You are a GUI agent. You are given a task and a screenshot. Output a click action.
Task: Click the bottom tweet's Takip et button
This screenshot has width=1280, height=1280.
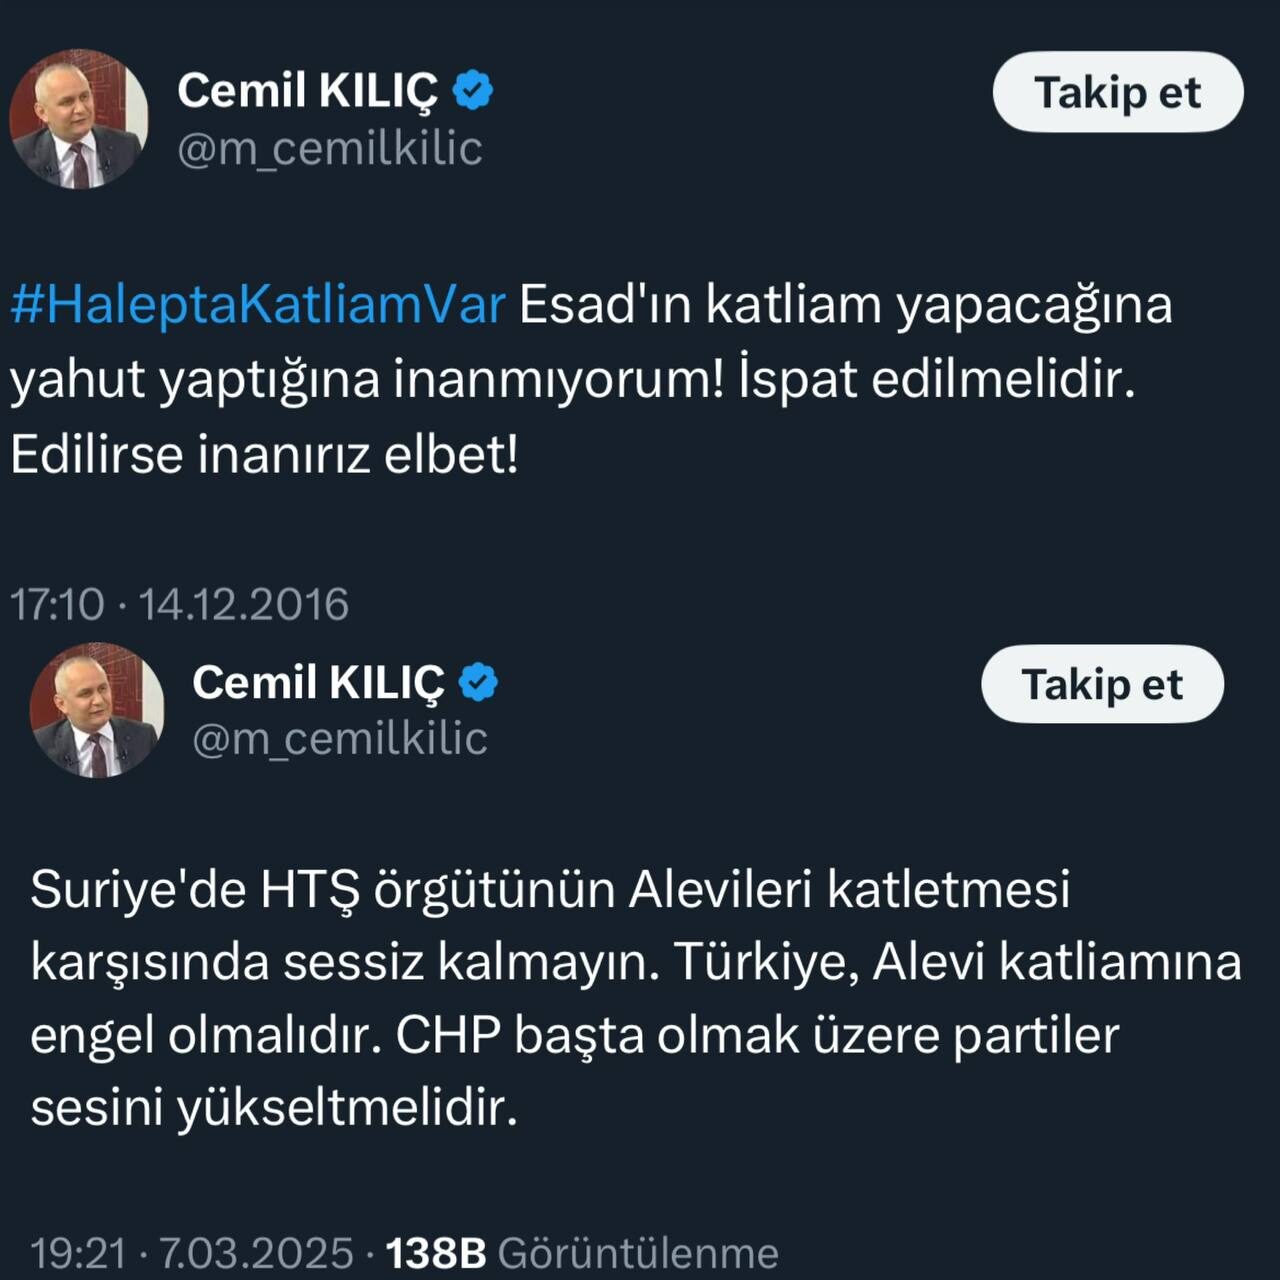coord(1102,684)
